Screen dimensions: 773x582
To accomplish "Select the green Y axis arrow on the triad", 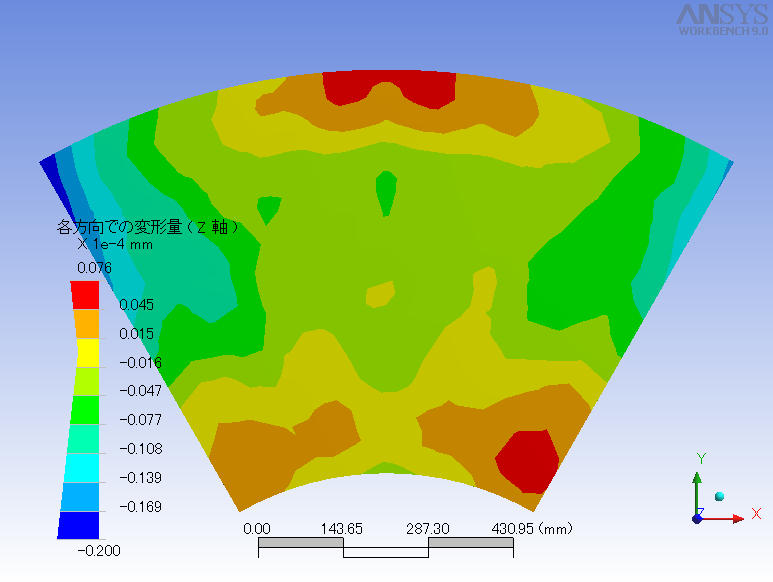I will click(x=697, y=494).
